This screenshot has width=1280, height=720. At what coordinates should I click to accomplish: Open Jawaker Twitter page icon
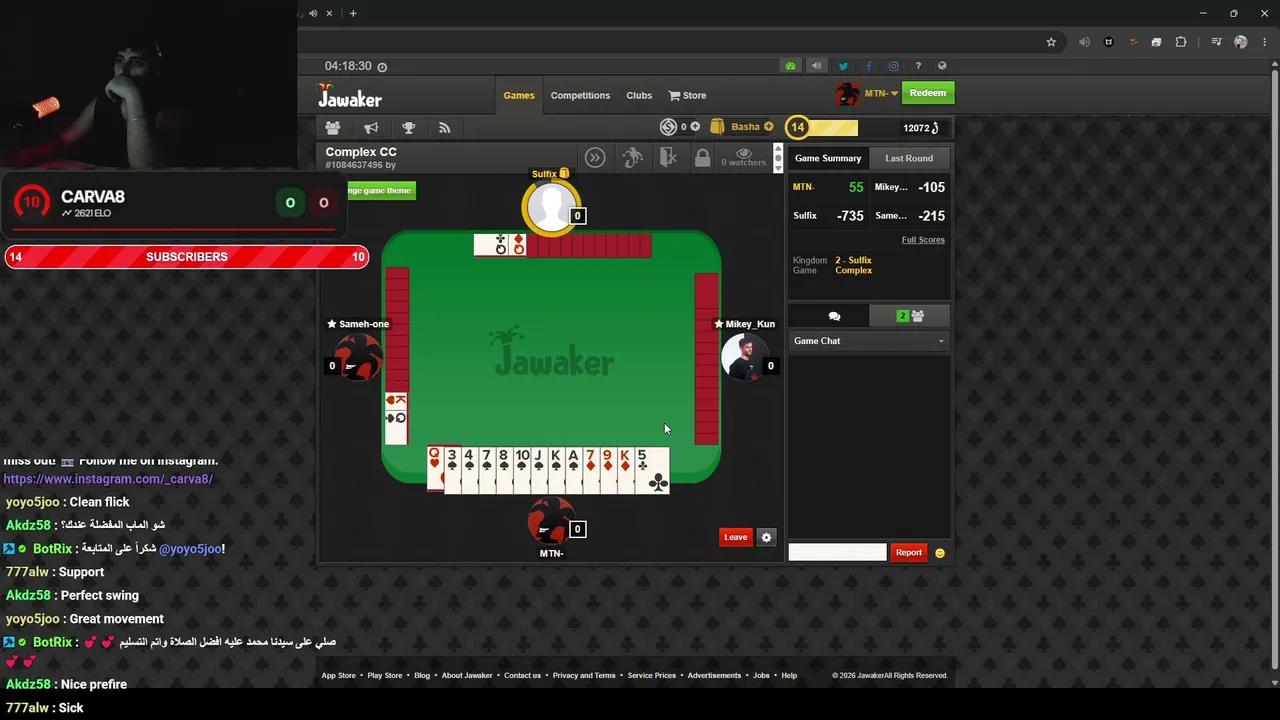click(x=843, y=66)
